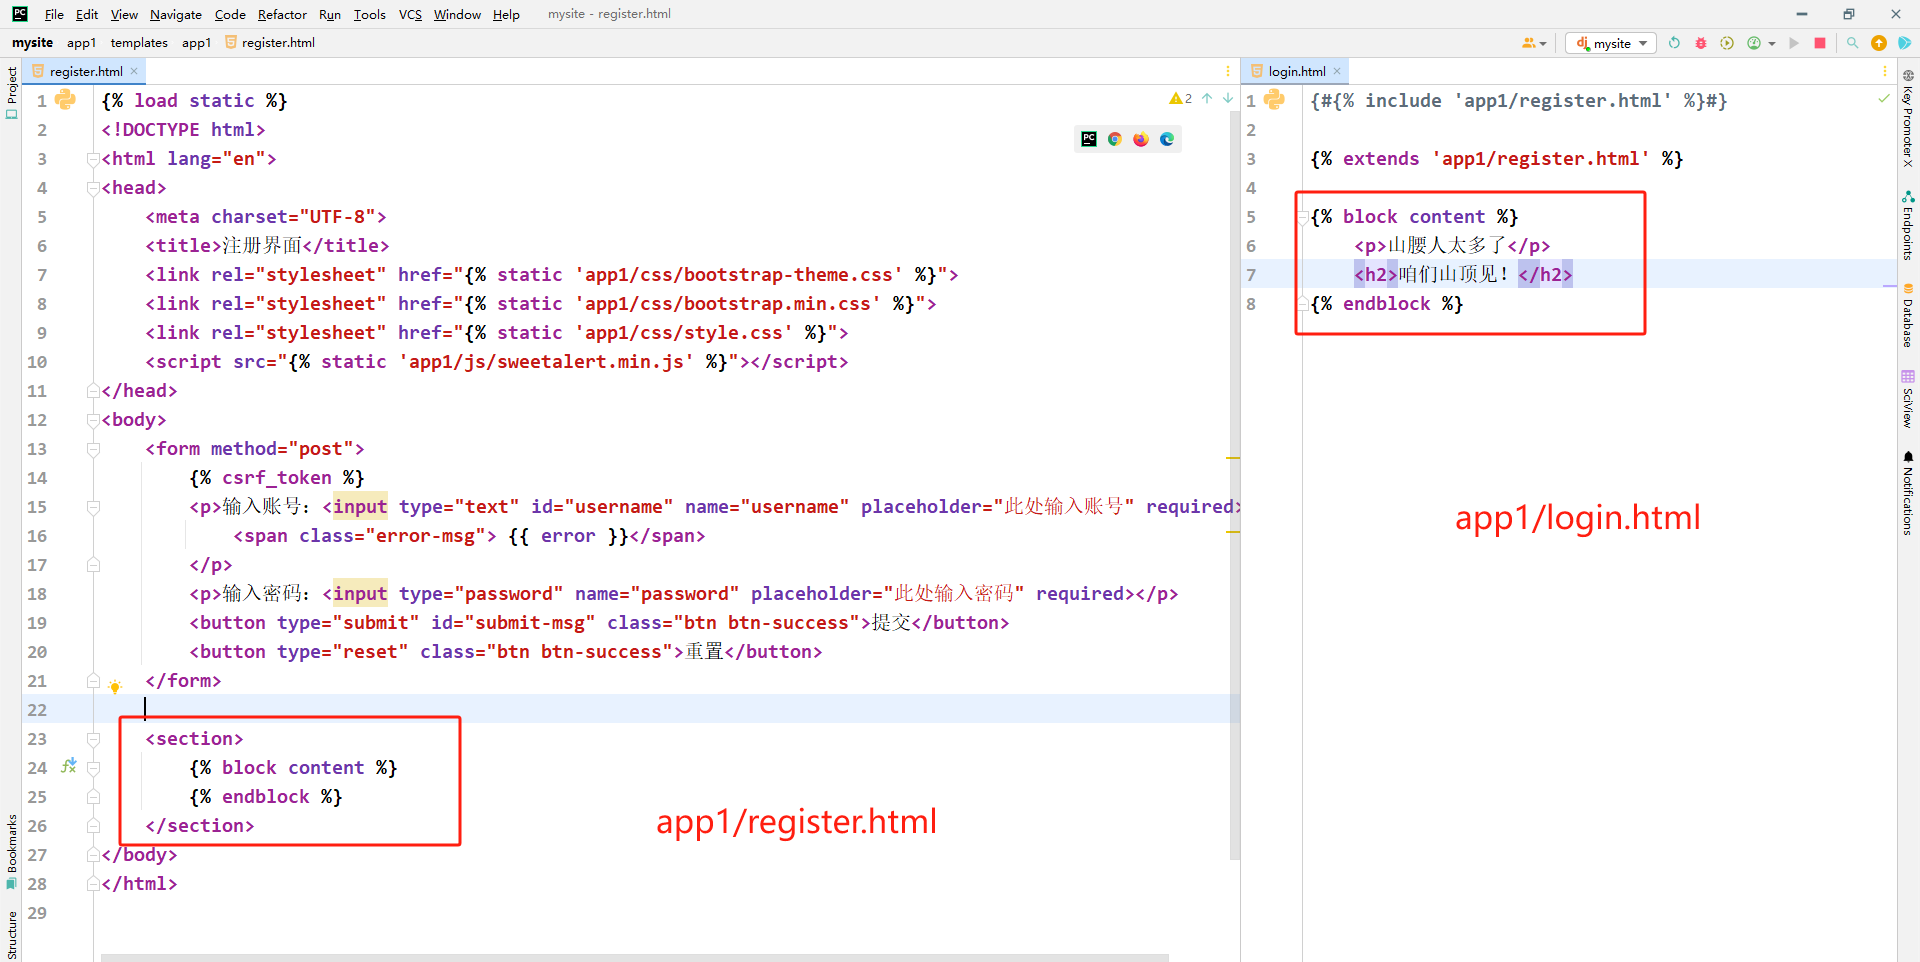Image resolution: width=1920 pixels, height=962 pixels.
Task: Click mysite in the breadcrumb bar
Action: click(32, 43)
